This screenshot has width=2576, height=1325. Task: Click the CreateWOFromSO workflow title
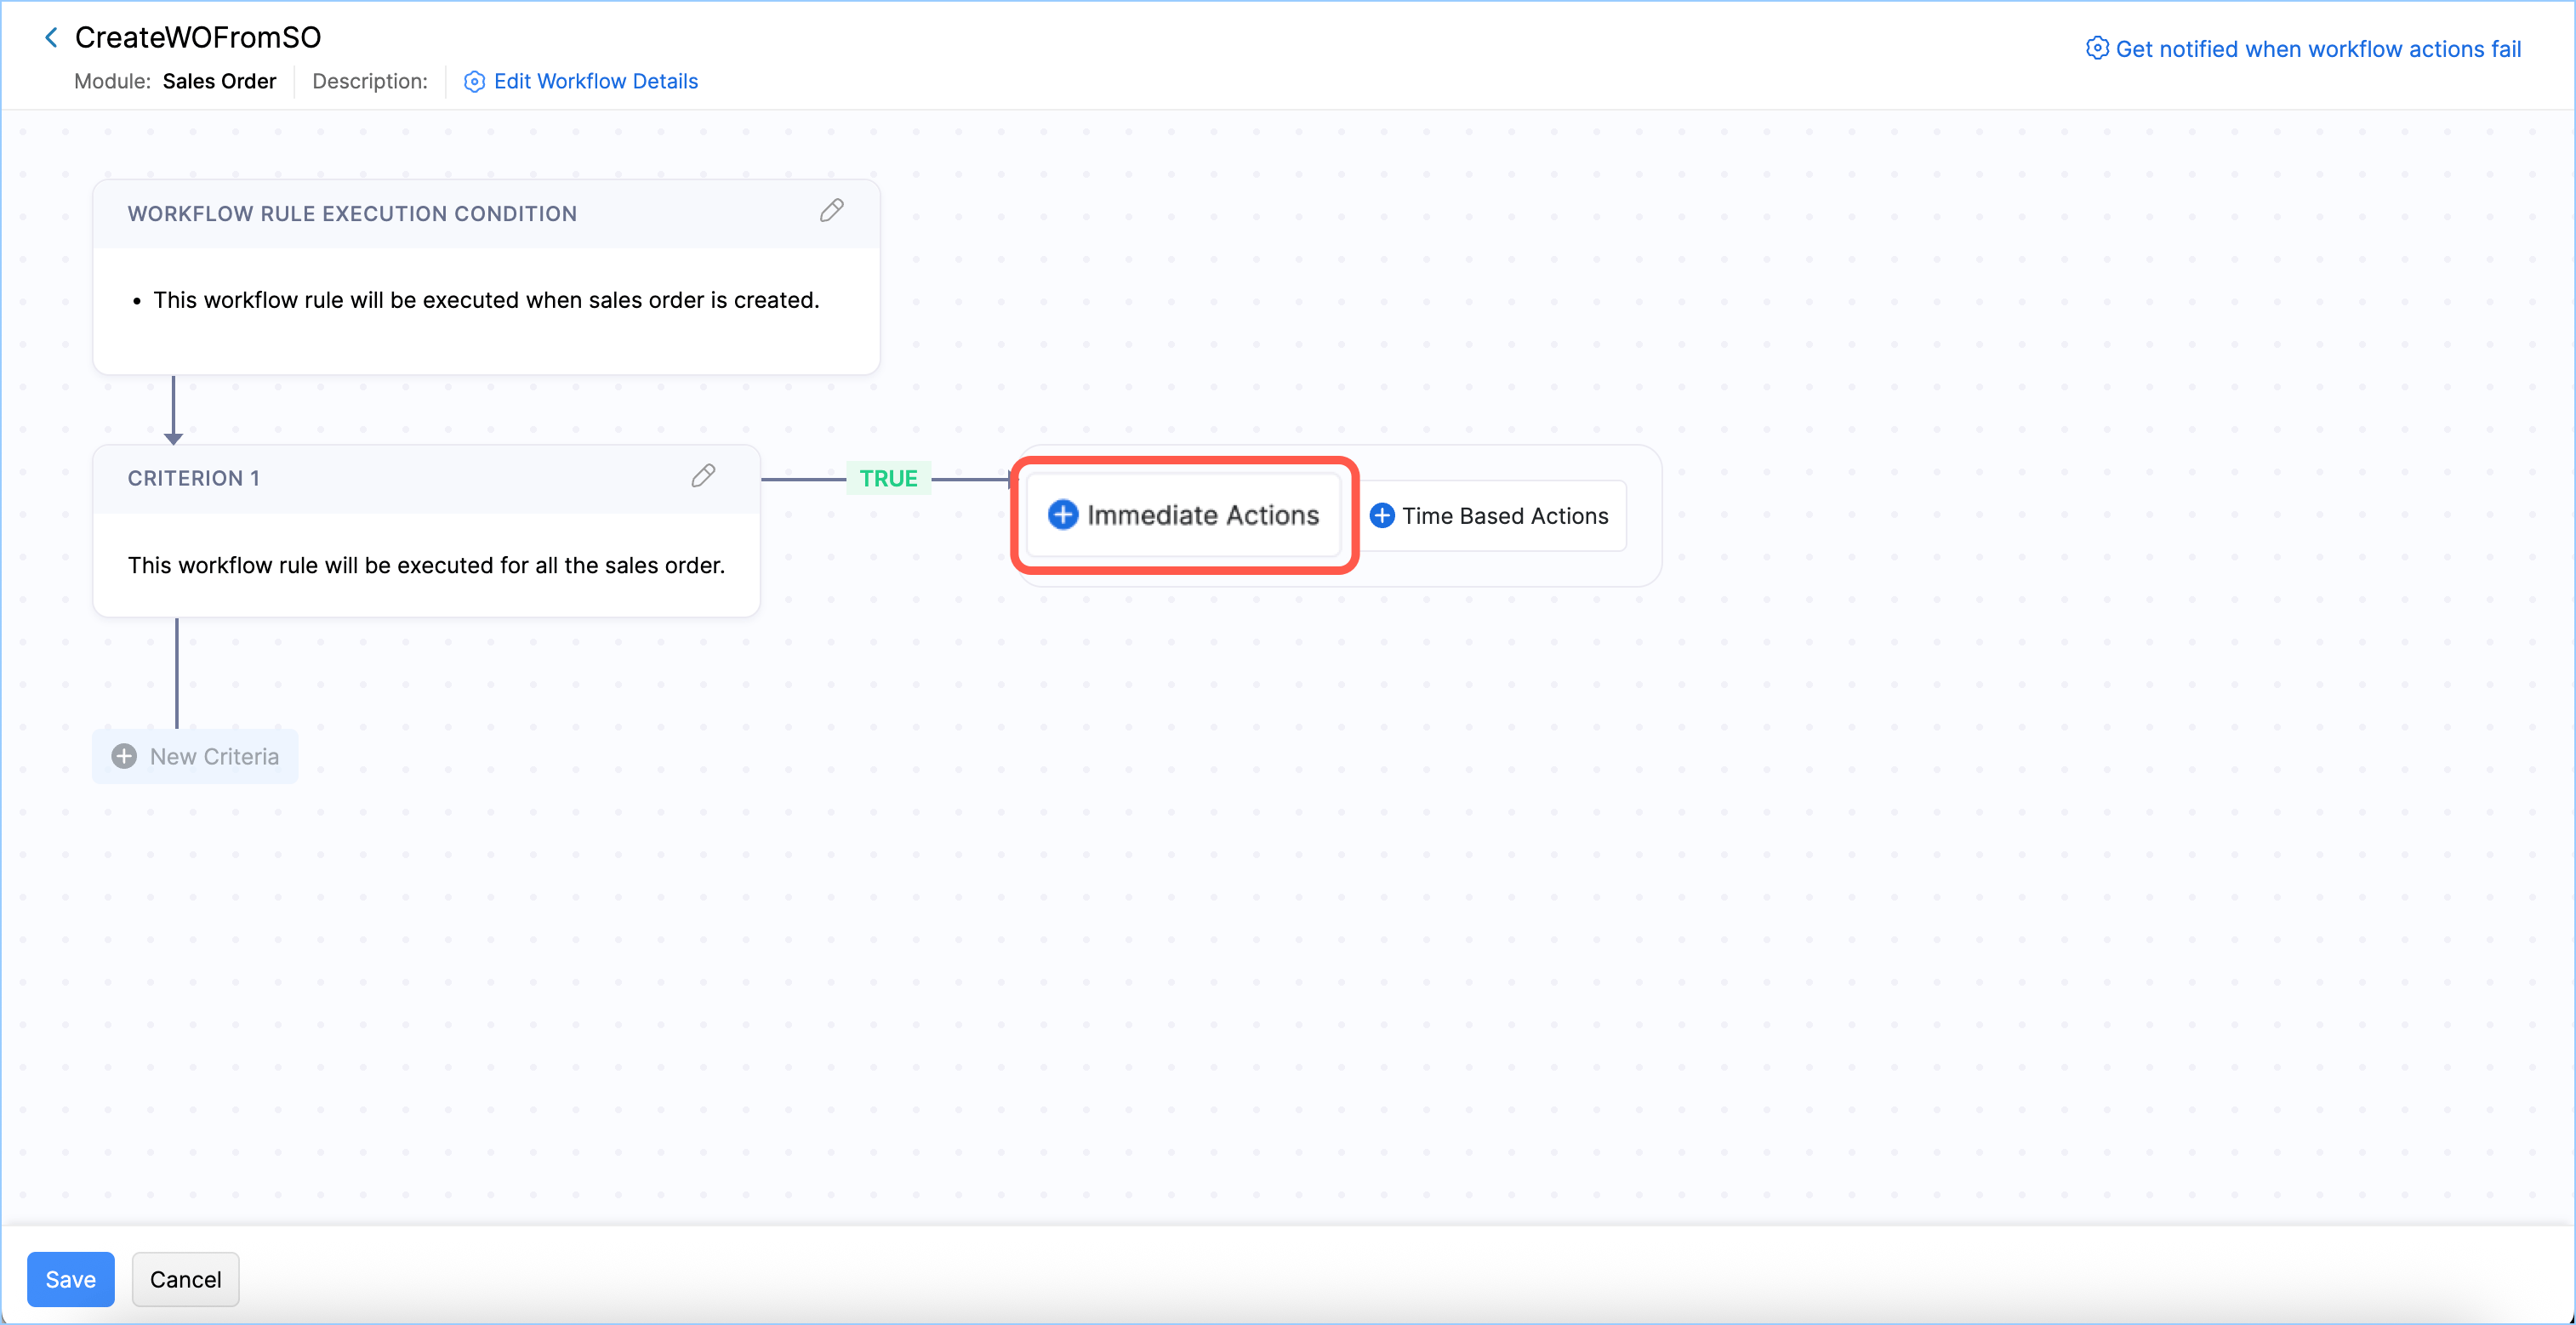point(198,37)
